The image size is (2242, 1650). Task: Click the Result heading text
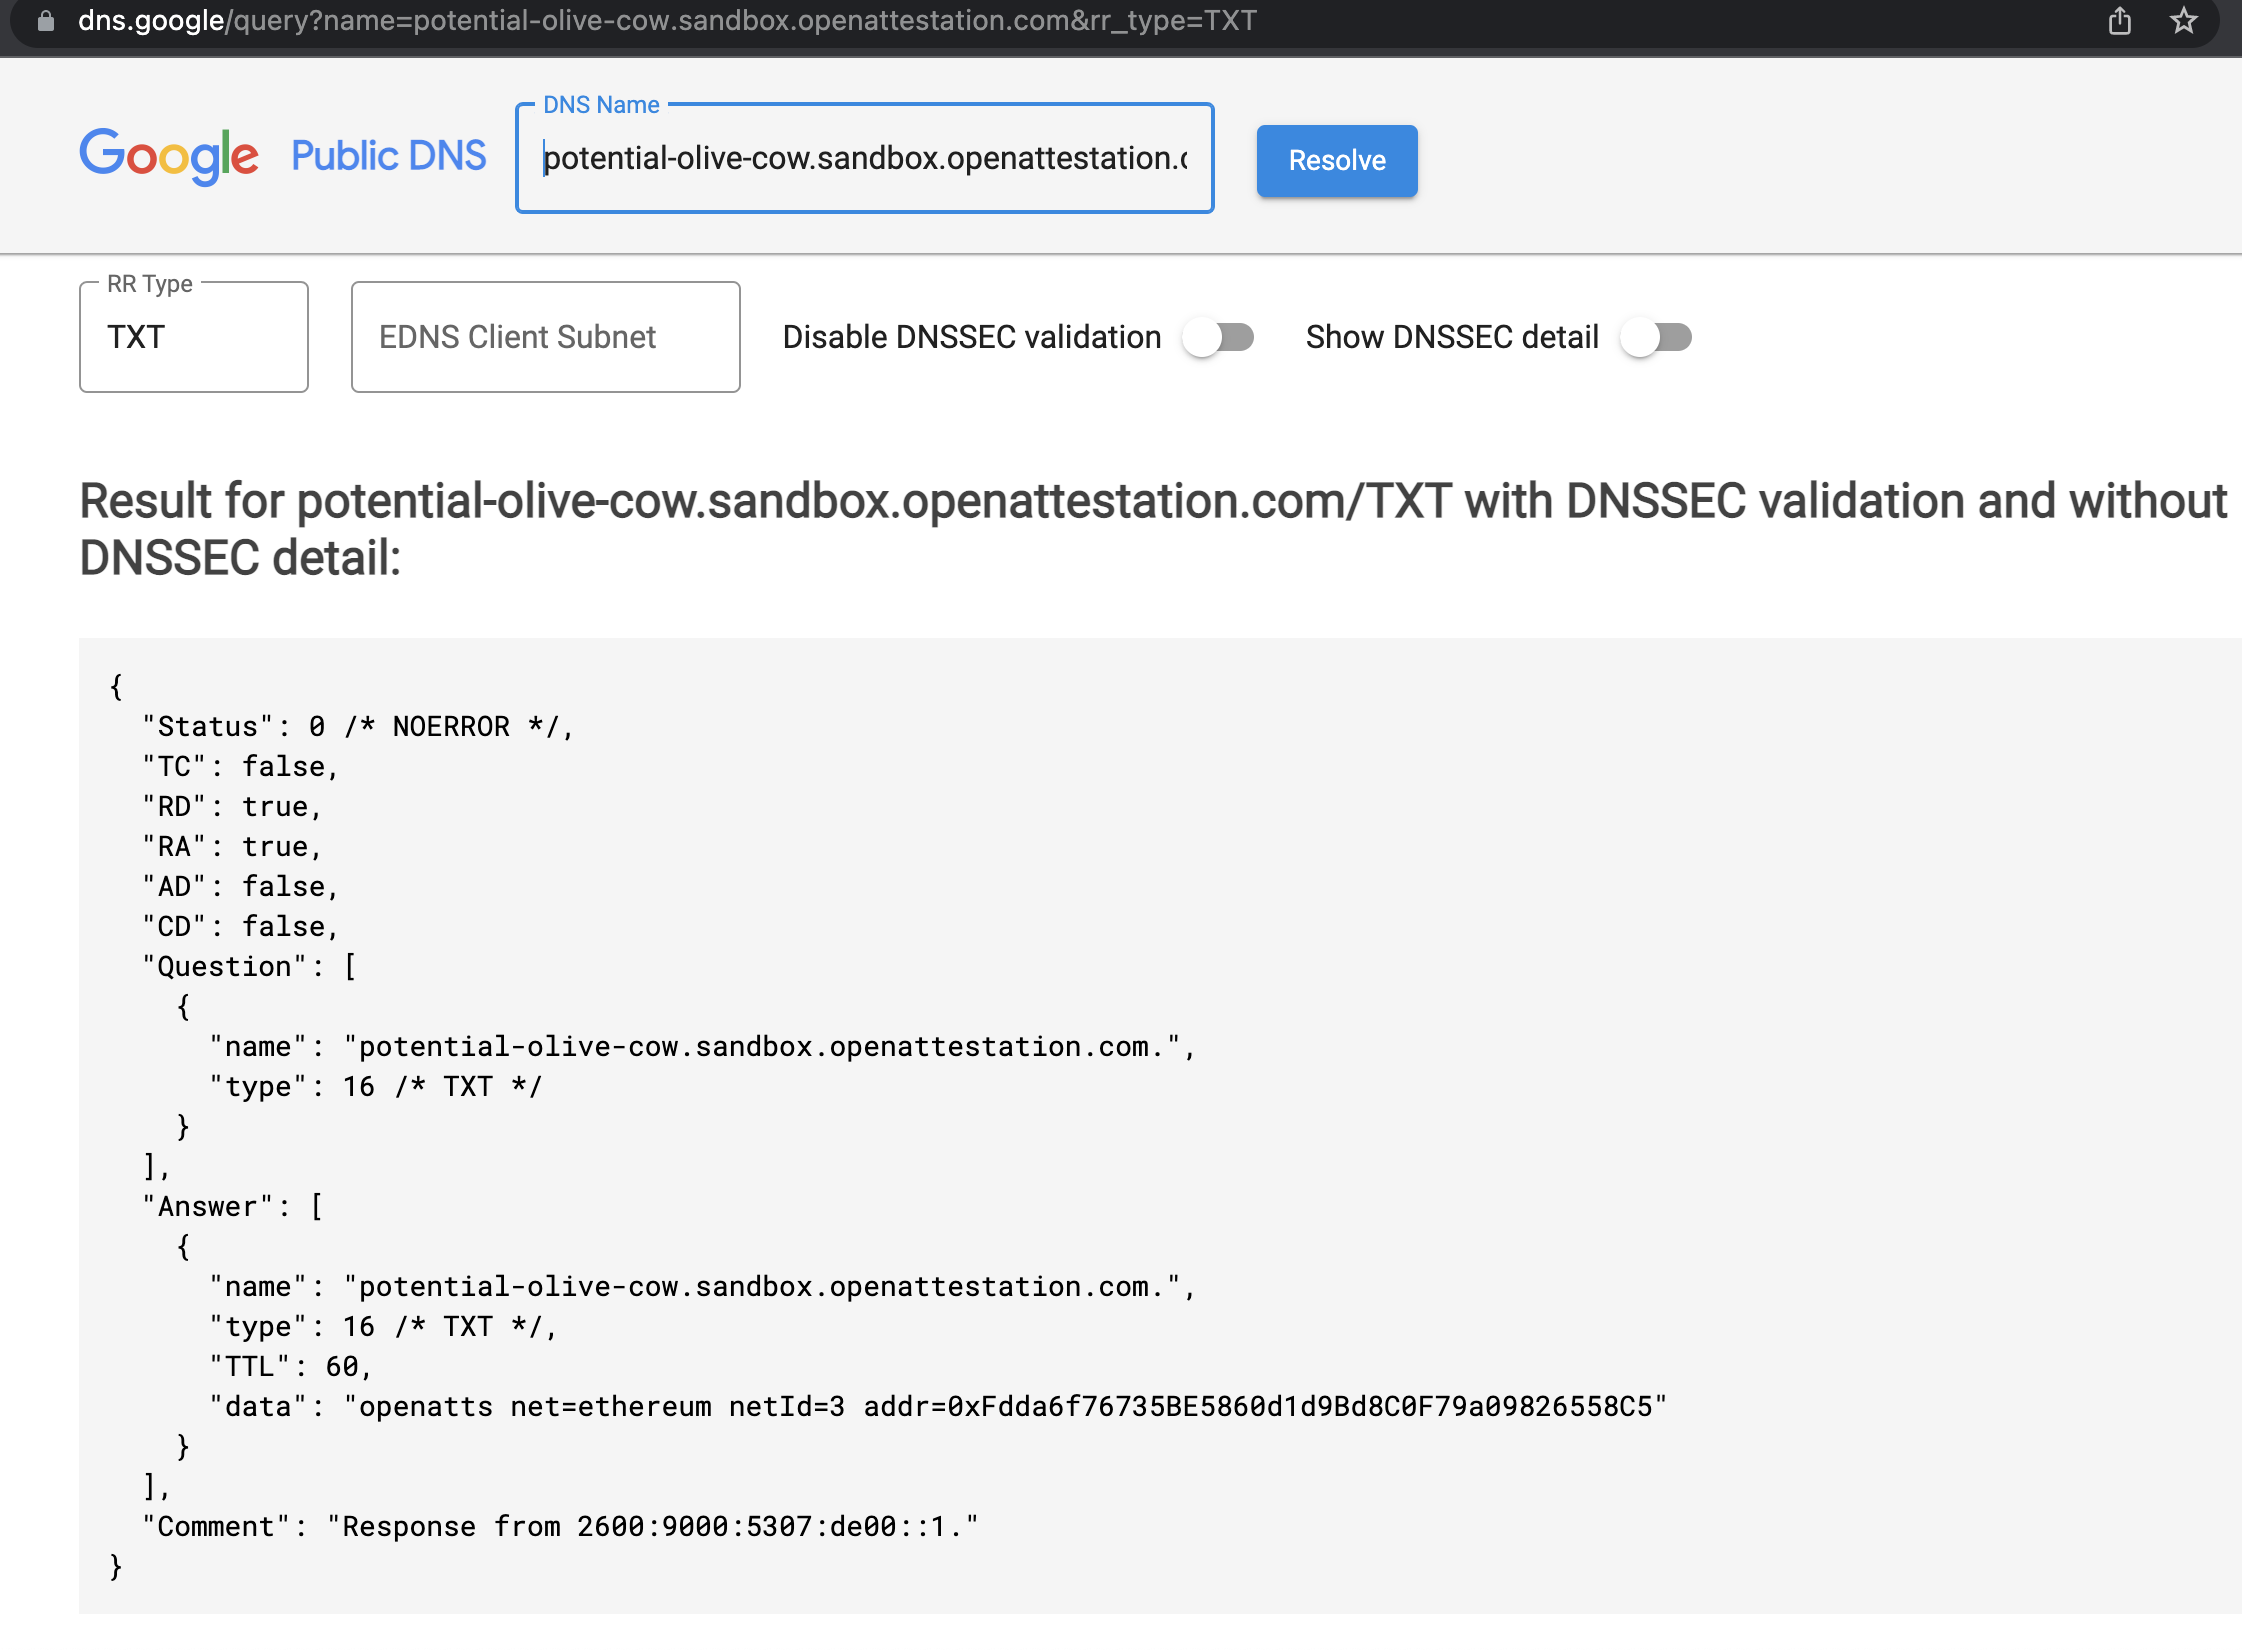point(1153,530)
